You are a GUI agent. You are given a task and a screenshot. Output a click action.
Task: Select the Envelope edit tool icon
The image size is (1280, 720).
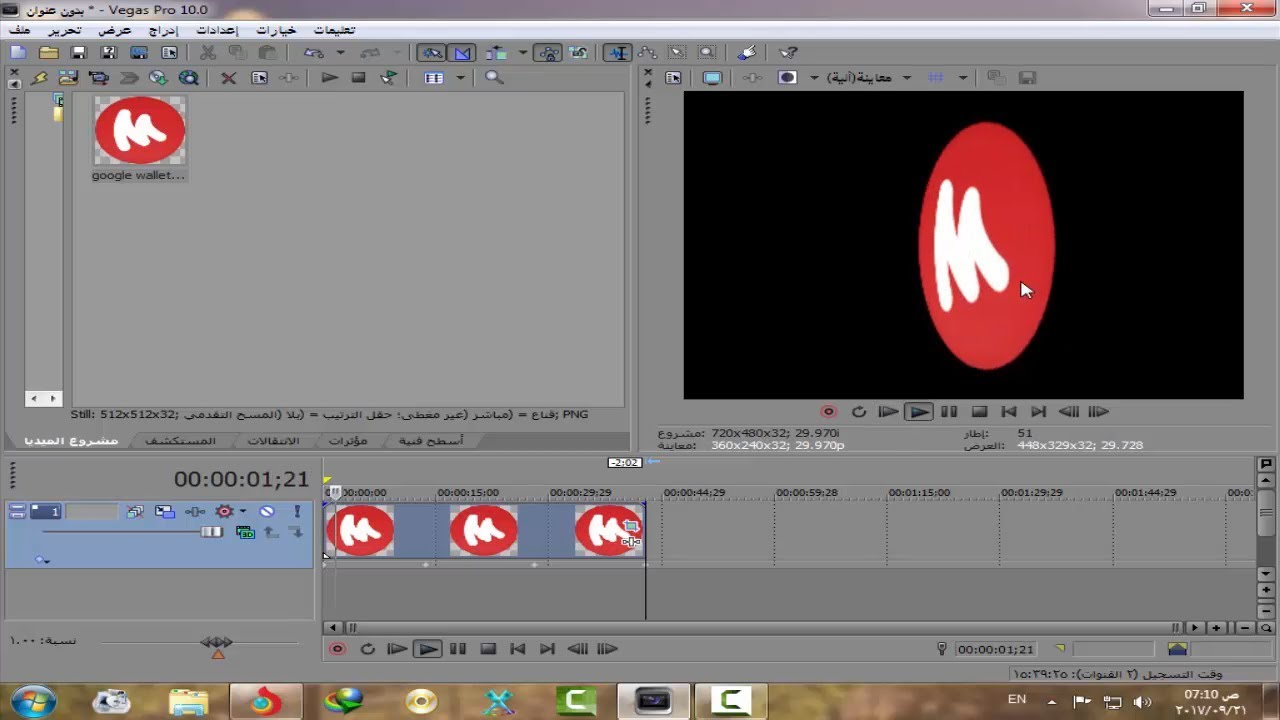coord(648,53)
